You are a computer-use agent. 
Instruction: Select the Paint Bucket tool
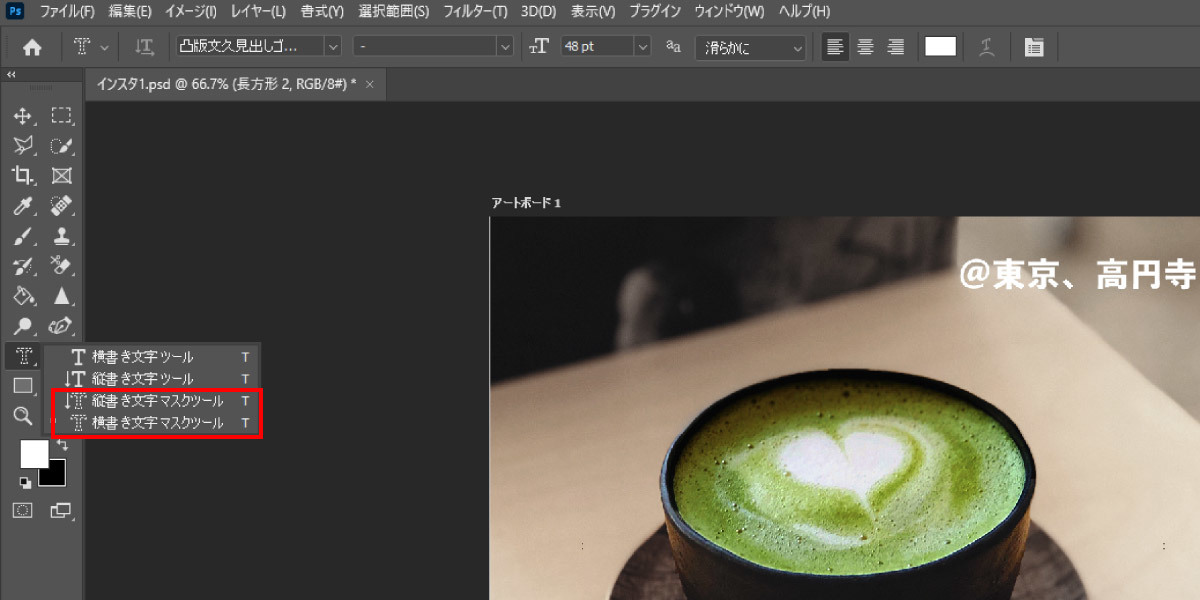click(23, 296)
